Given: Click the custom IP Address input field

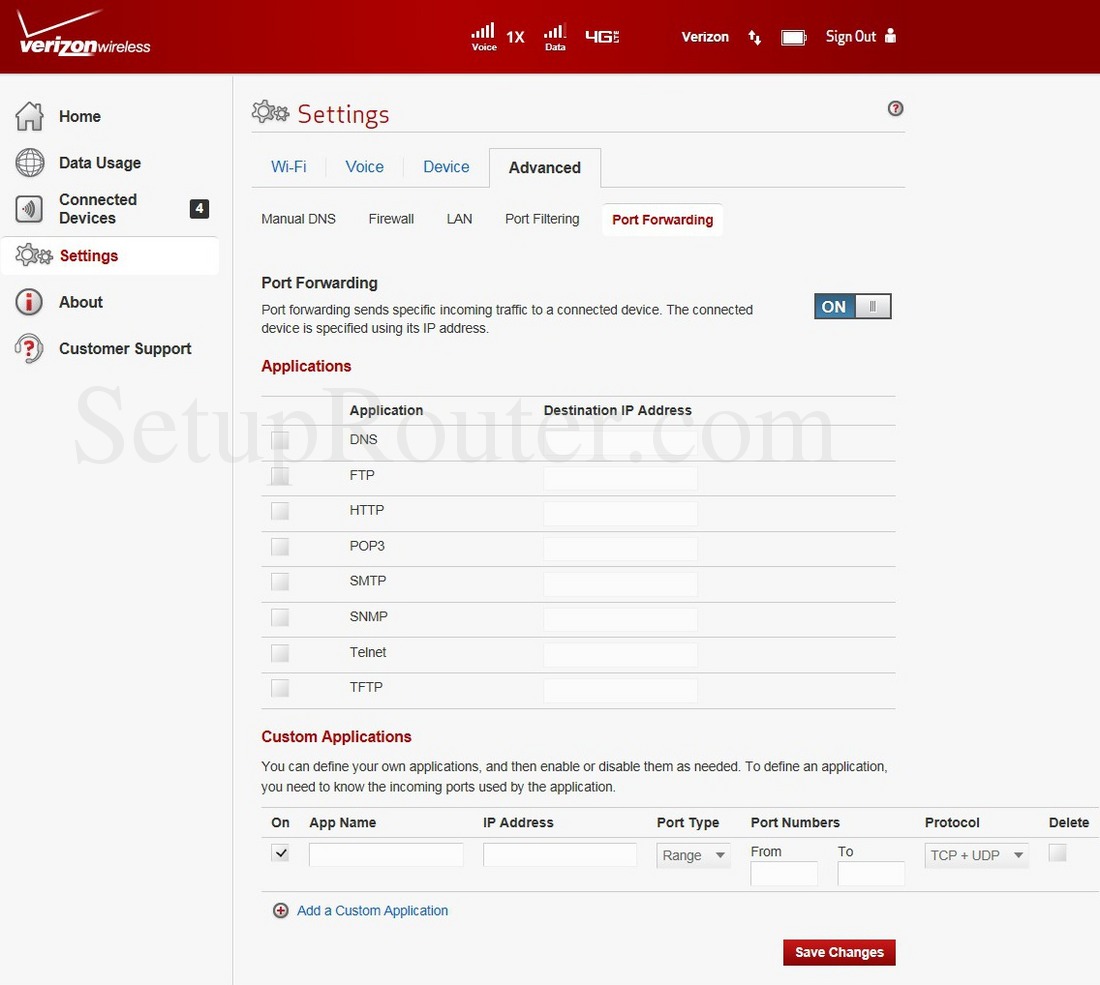Looking at the screenshot, I should [x=560, y=855].
